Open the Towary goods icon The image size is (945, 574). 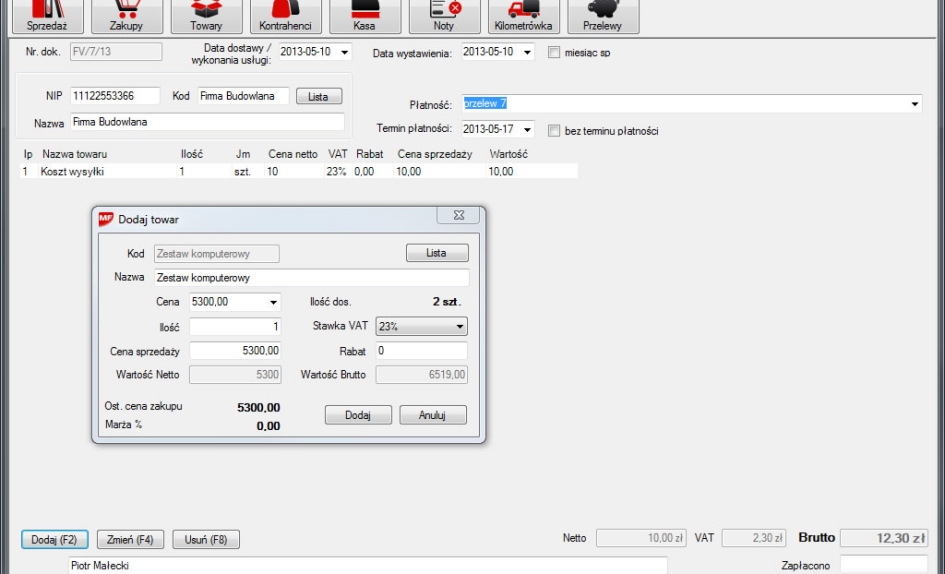click(x=206, y=15)
